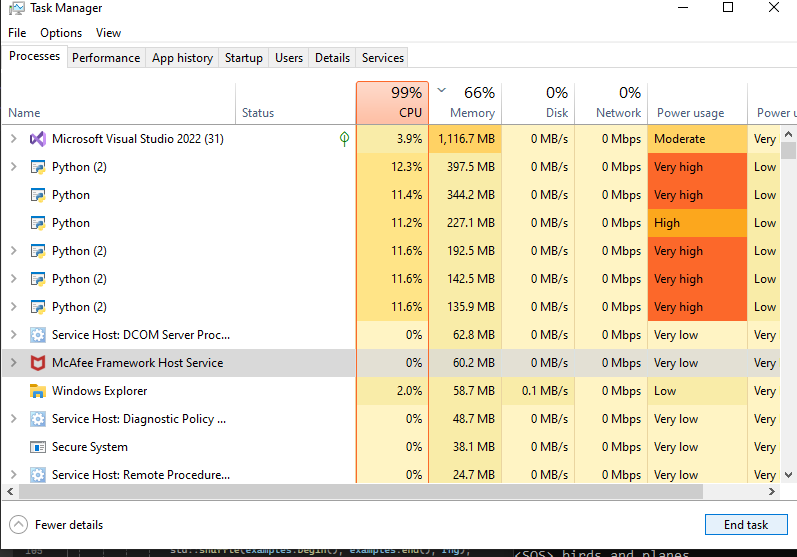Screen dimensions: 797x557
Task: Sort processes by CPU column header
Action: pyautogui.click(x=392, y=102)
